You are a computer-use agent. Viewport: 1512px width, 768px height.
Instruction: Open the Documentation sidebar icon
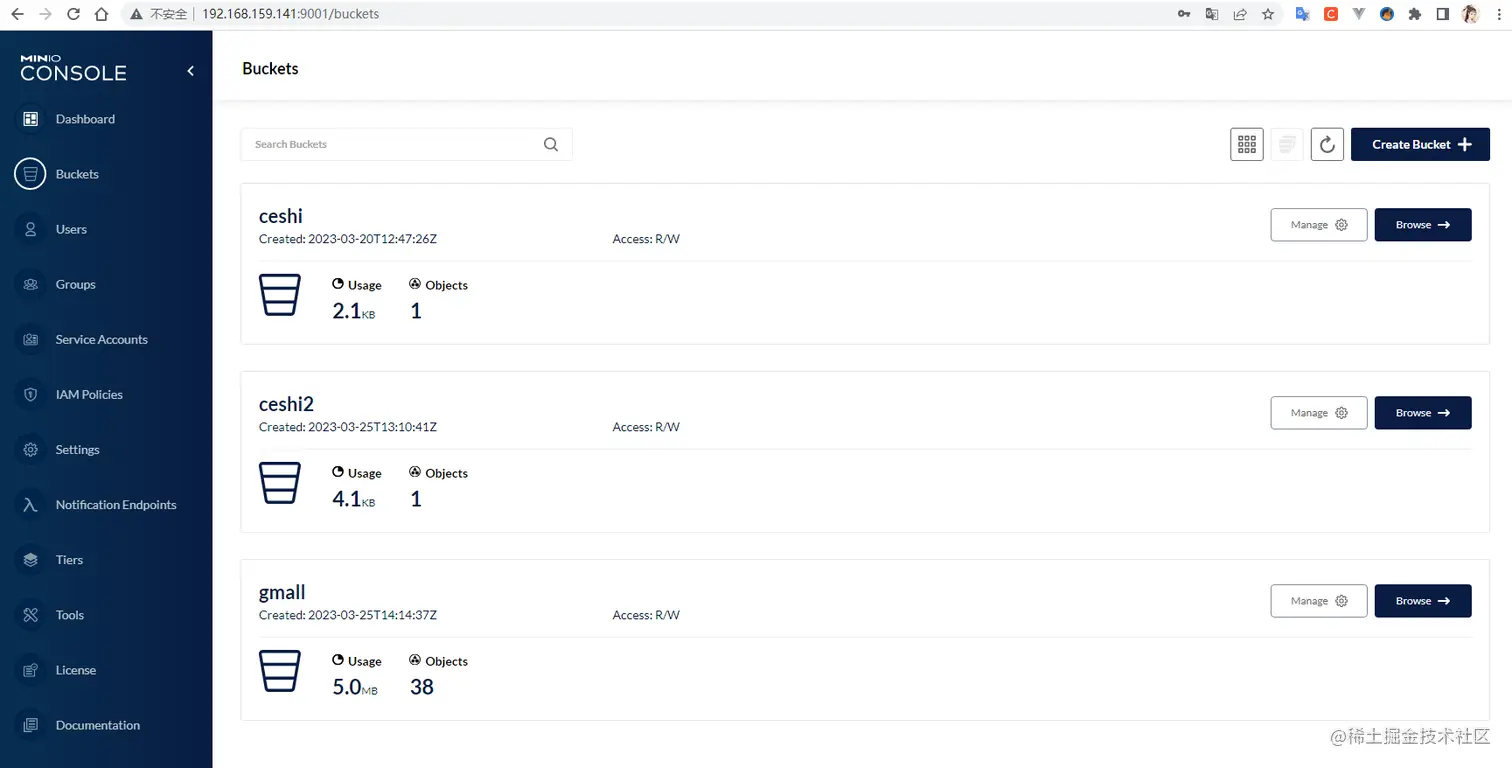point(30,725)
